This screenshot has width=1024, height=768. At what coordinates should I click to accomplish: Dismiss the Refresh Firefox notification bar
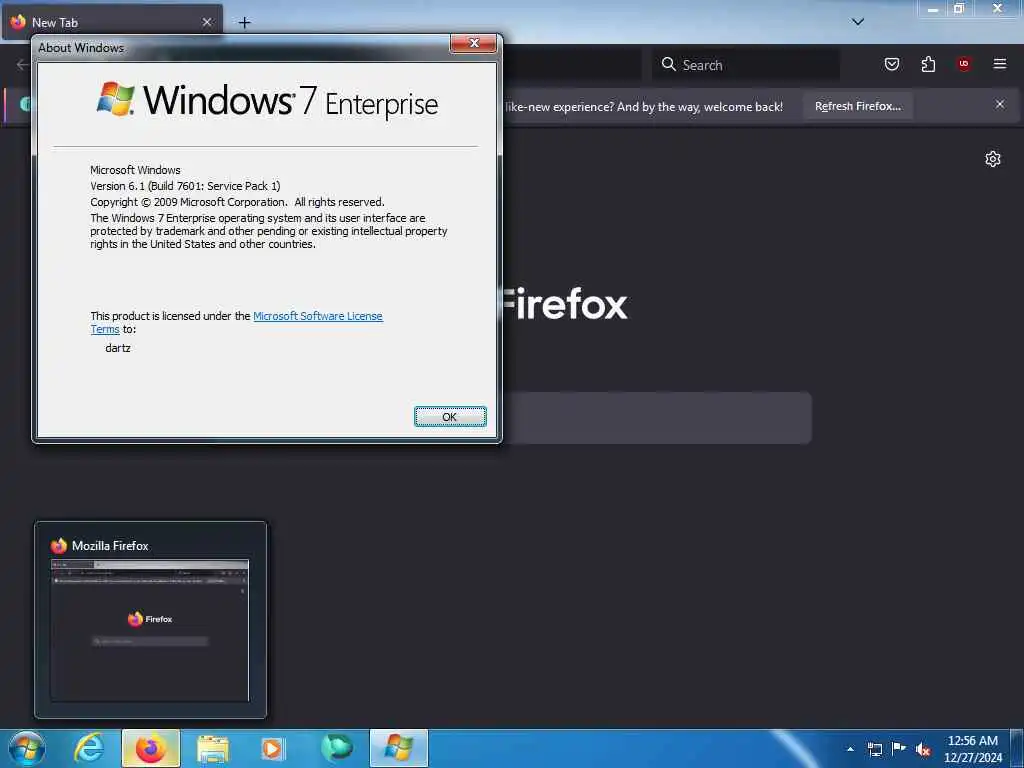(x=1000, y=104)
